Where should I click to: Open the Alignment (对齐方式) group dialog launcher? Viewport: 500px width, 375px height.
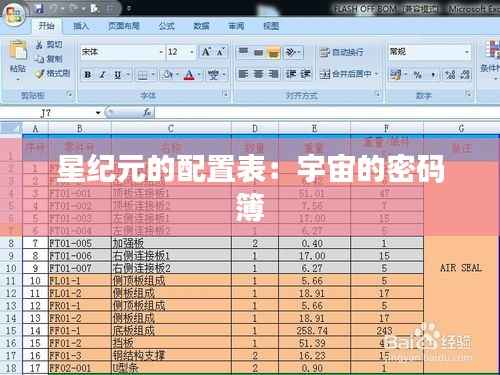(378, 94)
